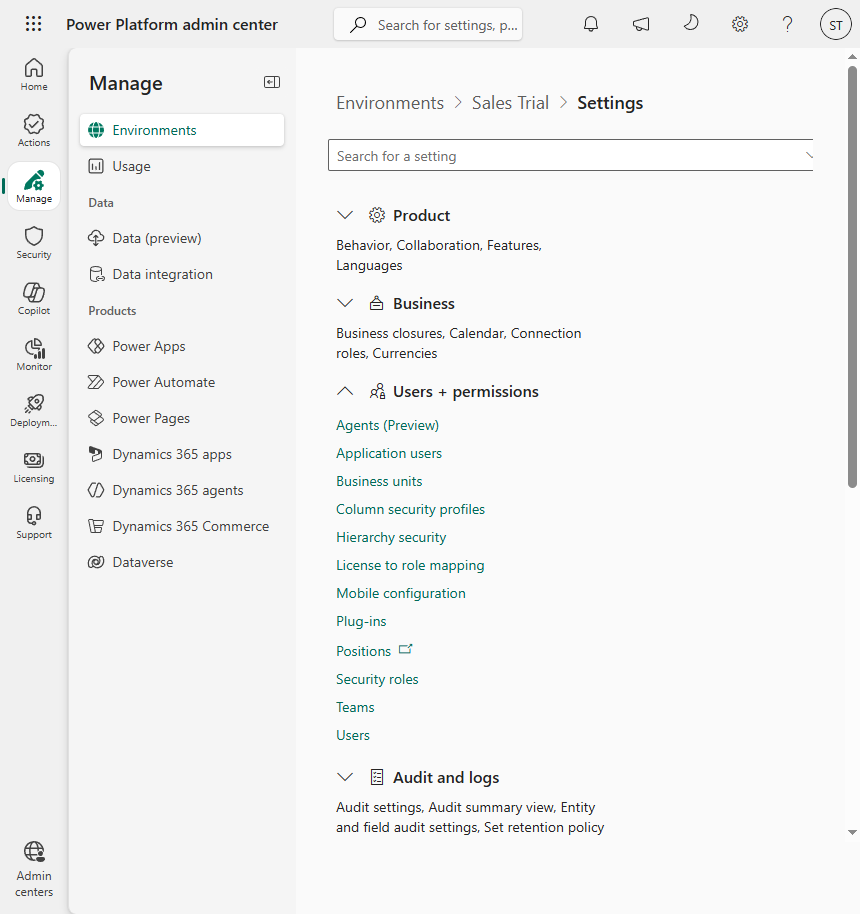Viewport: 860px width, 914px height.
Task: Open Licensing in the left rail
Action: point(34,466)
